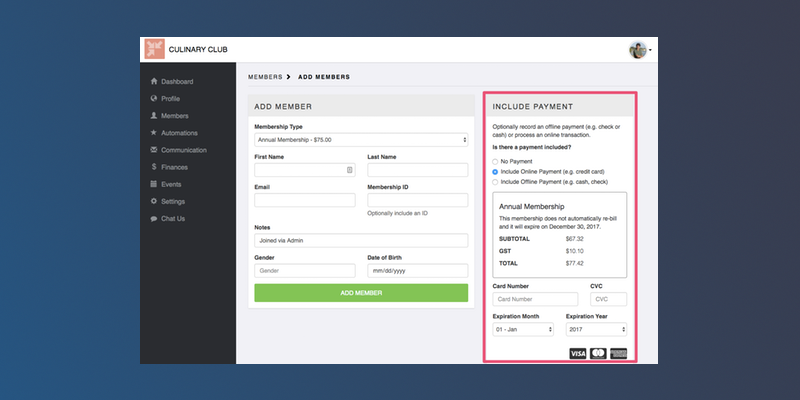Click the Communication envelope icon
Screen dimensions: 800x400
coord(154,150)
